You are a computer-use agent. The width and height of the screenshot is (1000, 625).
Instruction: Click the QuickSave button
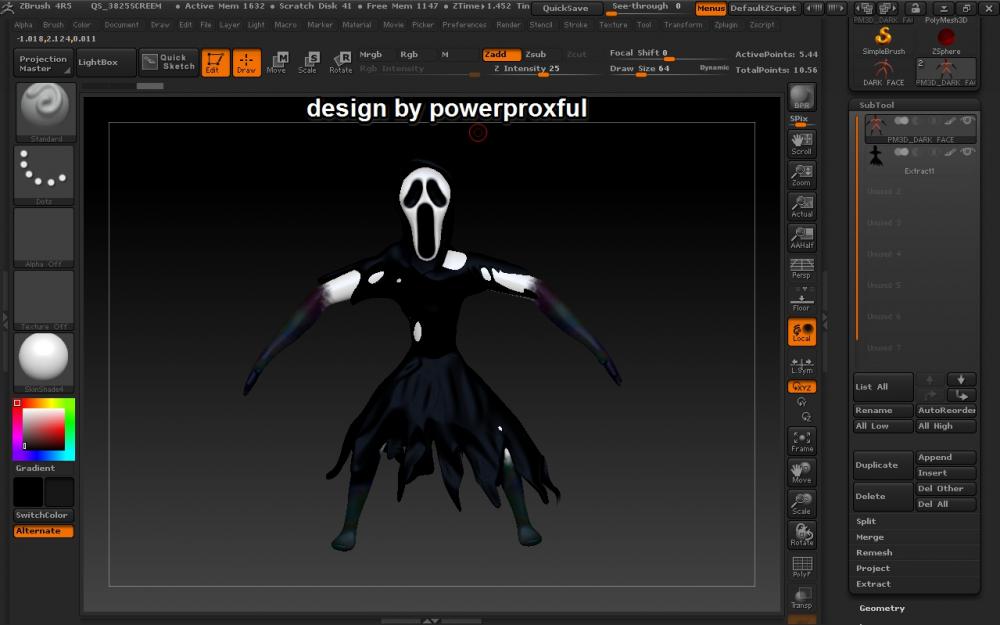pyautogui.click(x=566, y=8)
